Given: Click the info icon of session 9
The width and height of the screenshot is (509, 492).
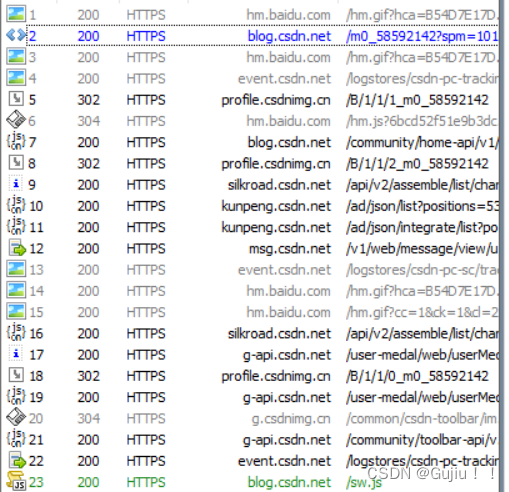Looking at the screenshot, I should coord(16,184).
